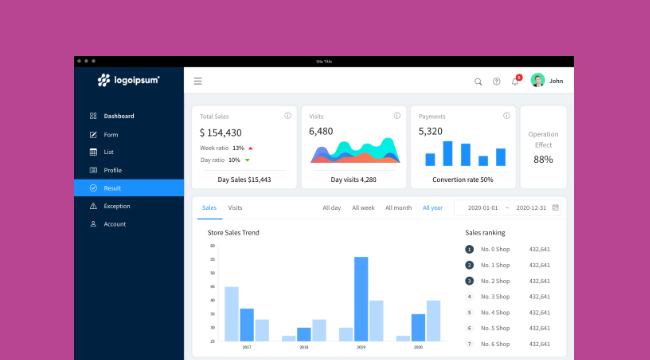This screenshot has height=360, width=650.
Task: Click the Profile card icon in sidebar
Action: click(x=93, y=170)
